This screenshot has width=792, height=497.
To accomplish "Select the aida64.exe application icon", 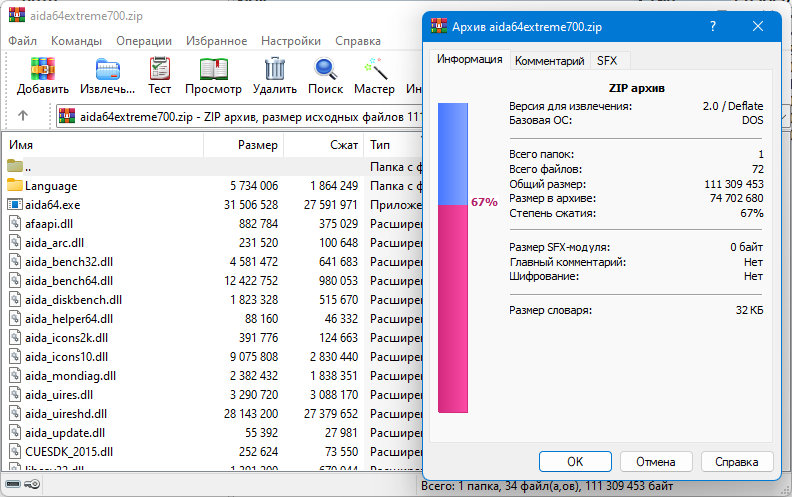I will 15,205.
